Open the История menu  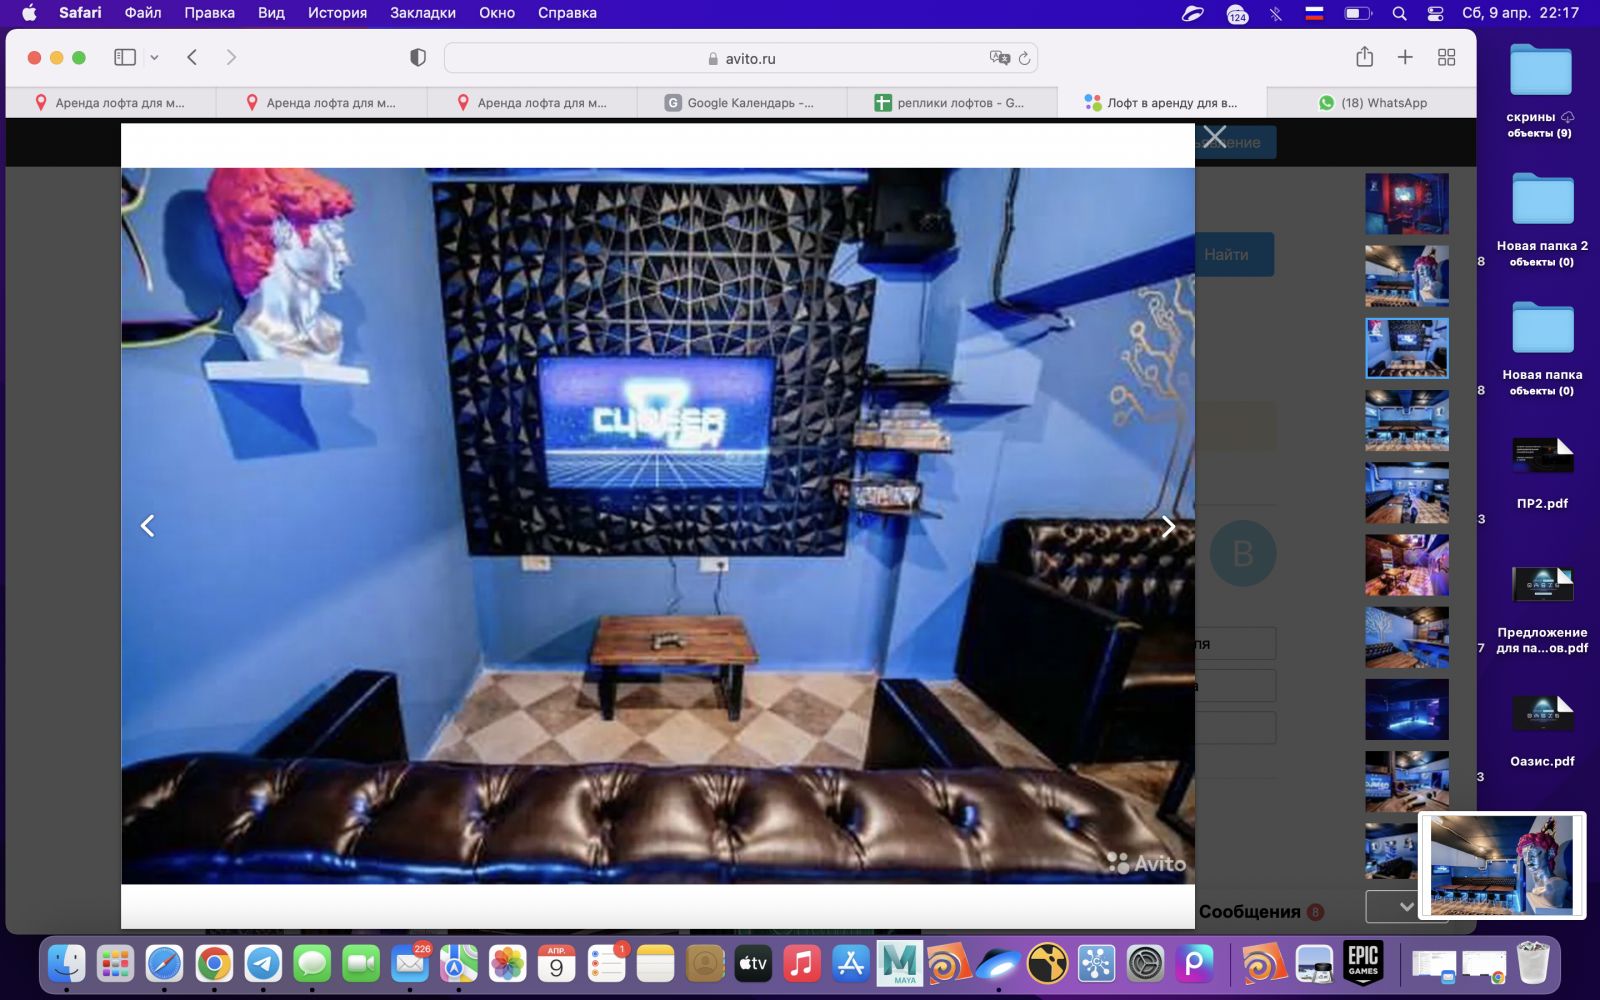tap(337, 13)
